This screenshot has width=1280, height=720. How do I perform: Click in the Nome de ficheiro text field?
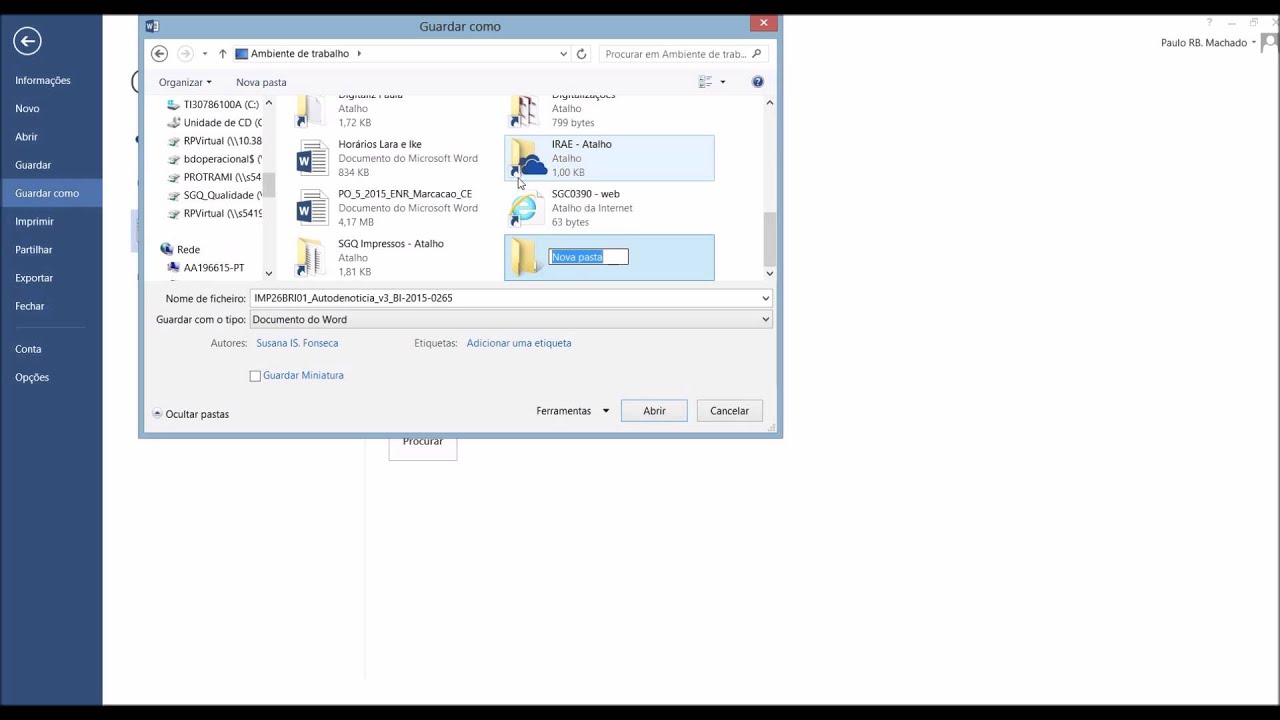(505, 298)
